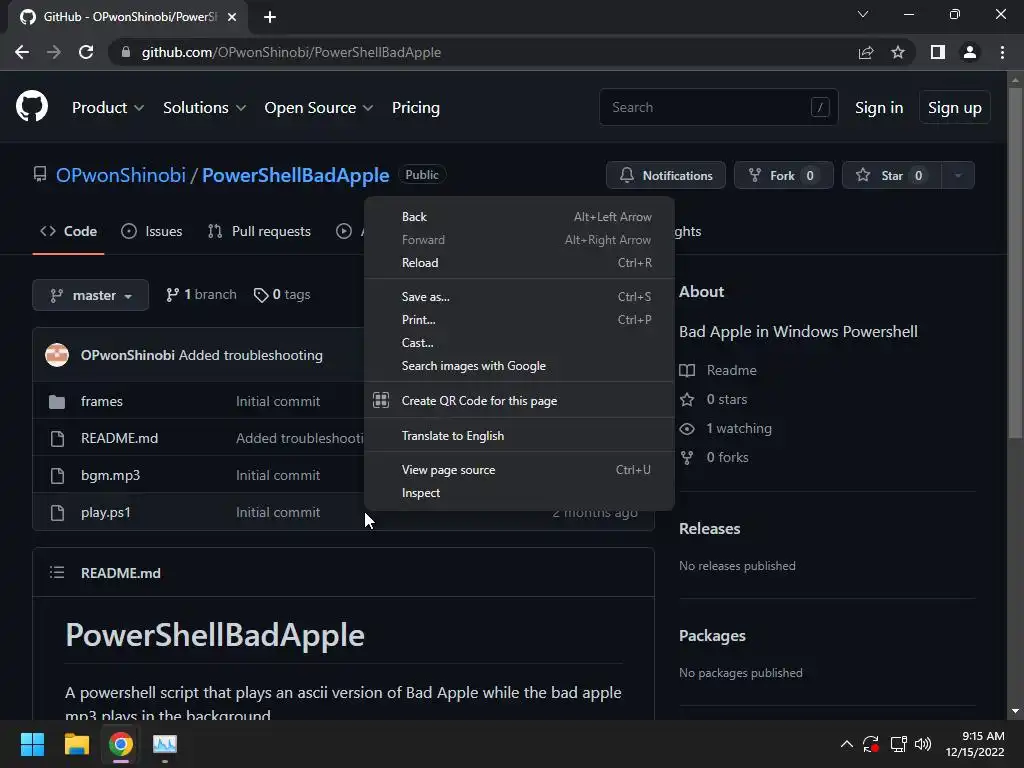Click the Sign up button

pyautogui.click(x=955, y=108)
